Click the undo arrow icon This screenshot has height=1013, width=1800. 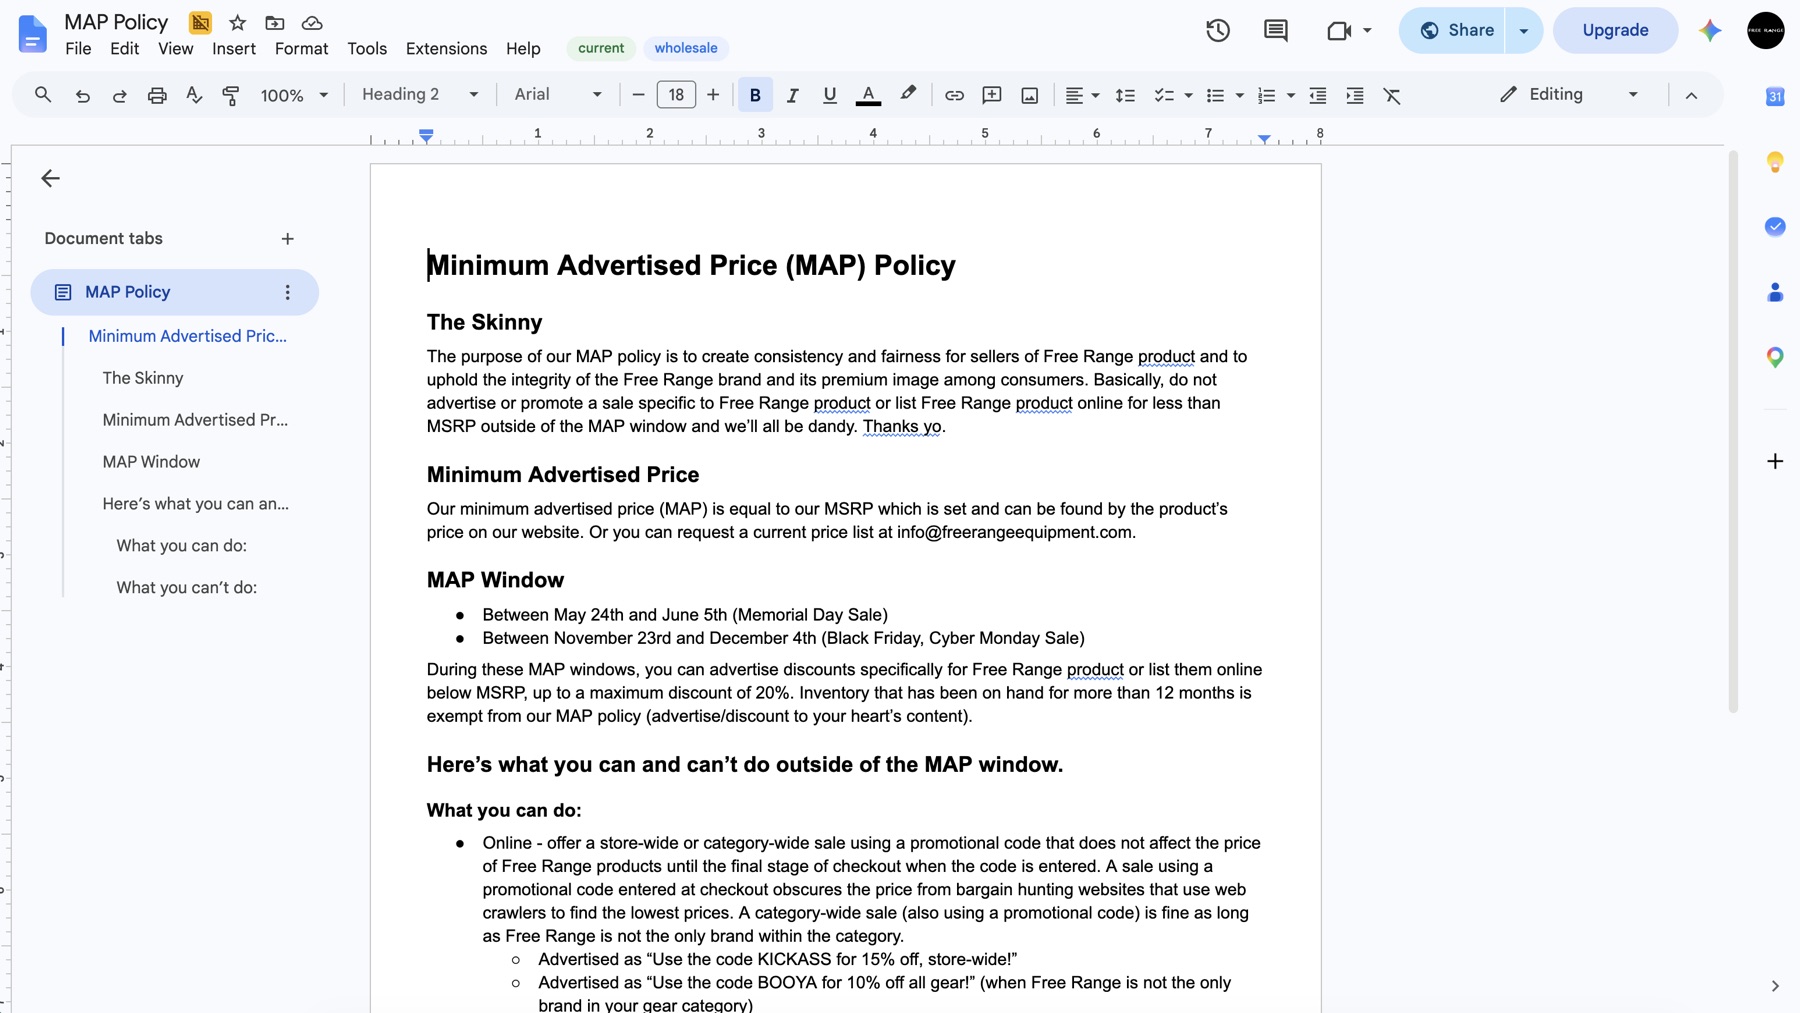click(83, 95)
